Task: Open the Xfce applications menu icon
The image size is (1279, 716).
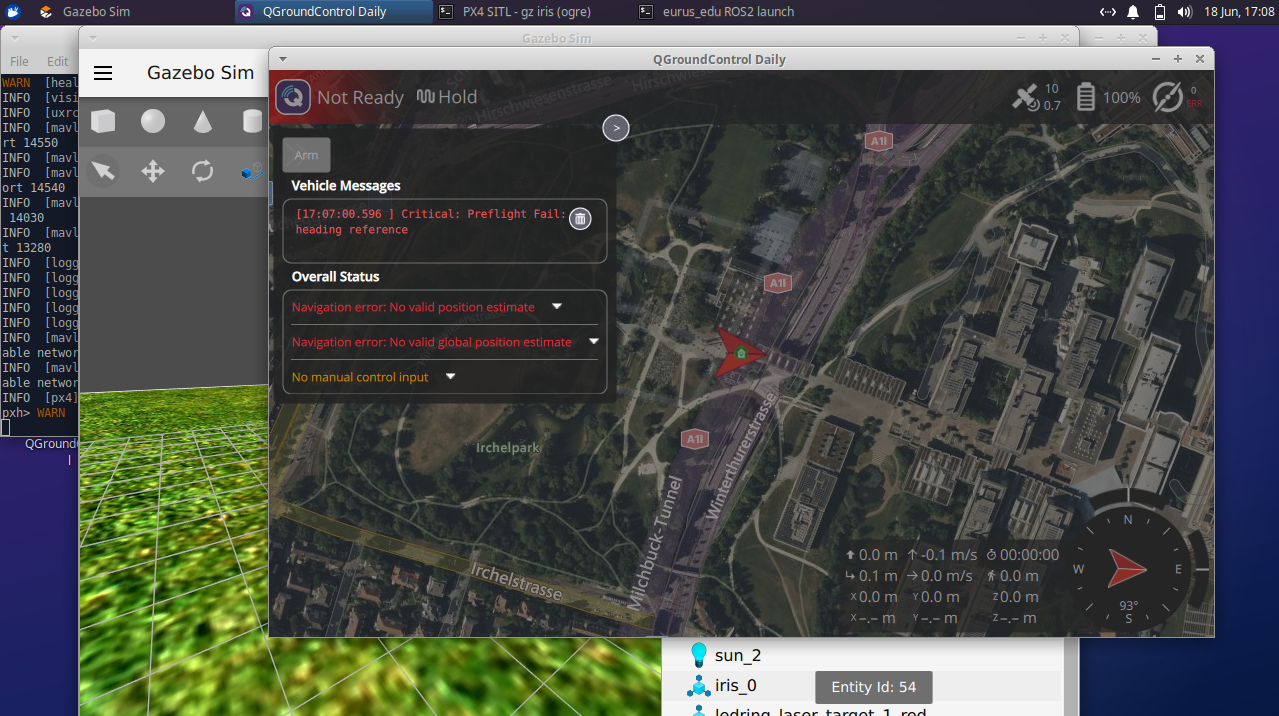Action: 12,12
